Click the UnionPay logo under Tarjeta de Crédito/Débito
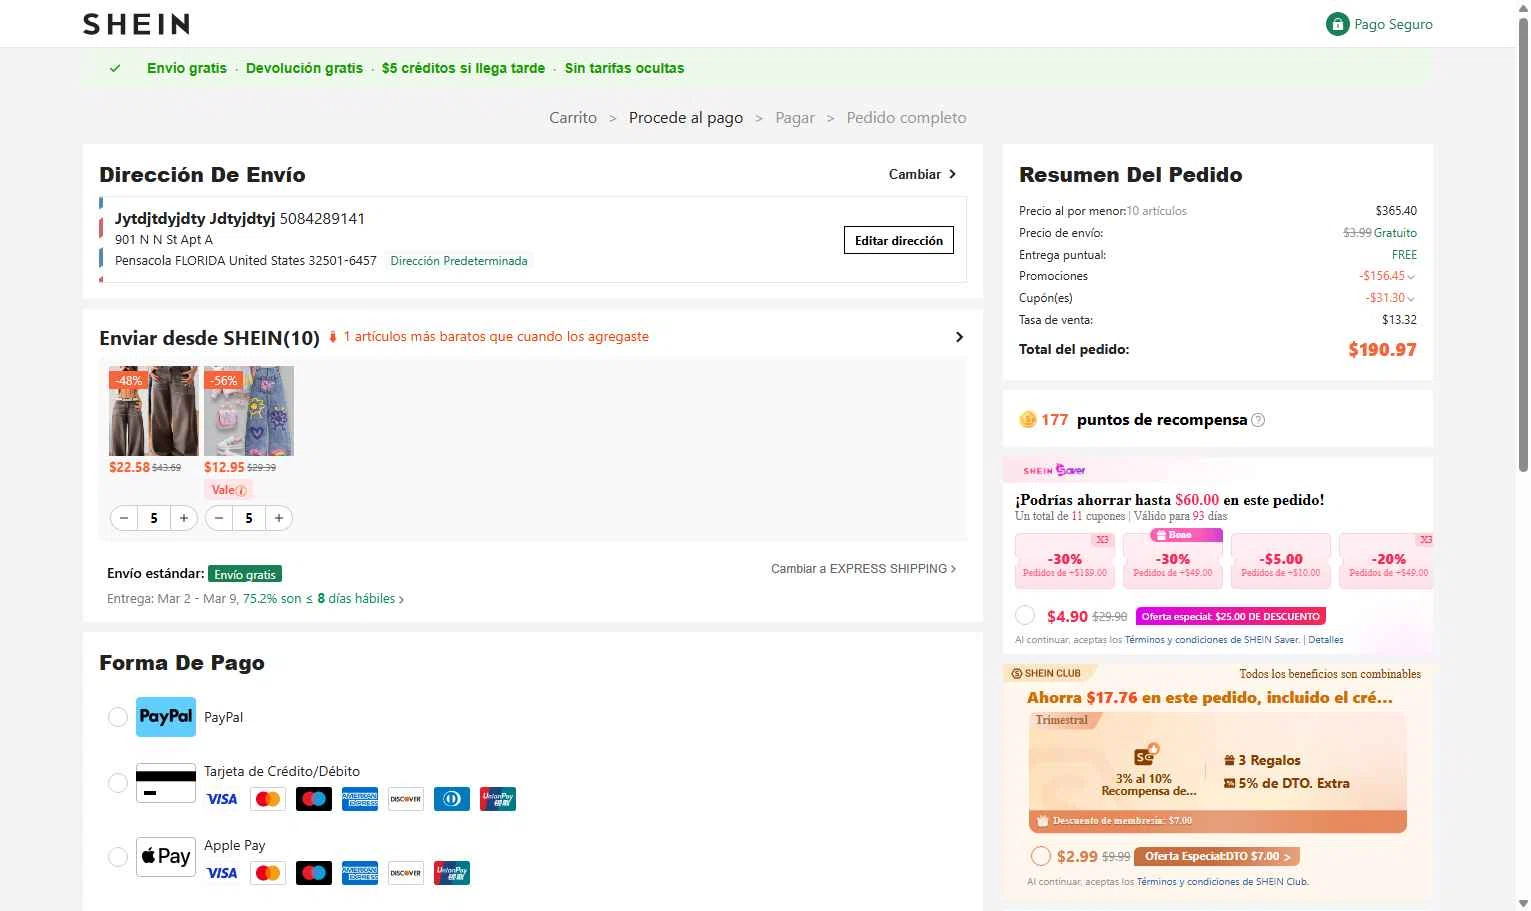This screenshot has height=911, width=1531. 498,799
